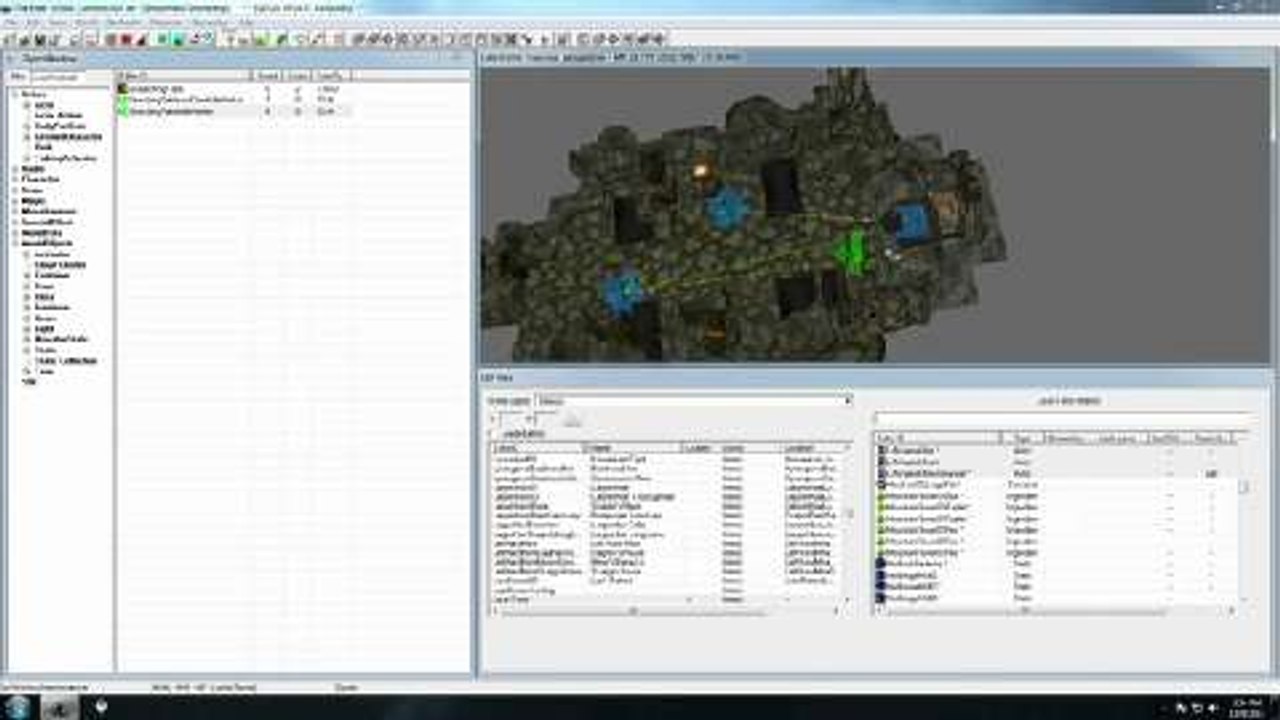
Task: Click the first toolbar icon to load files
Action: pyautogui.click(x=11, y=39)
